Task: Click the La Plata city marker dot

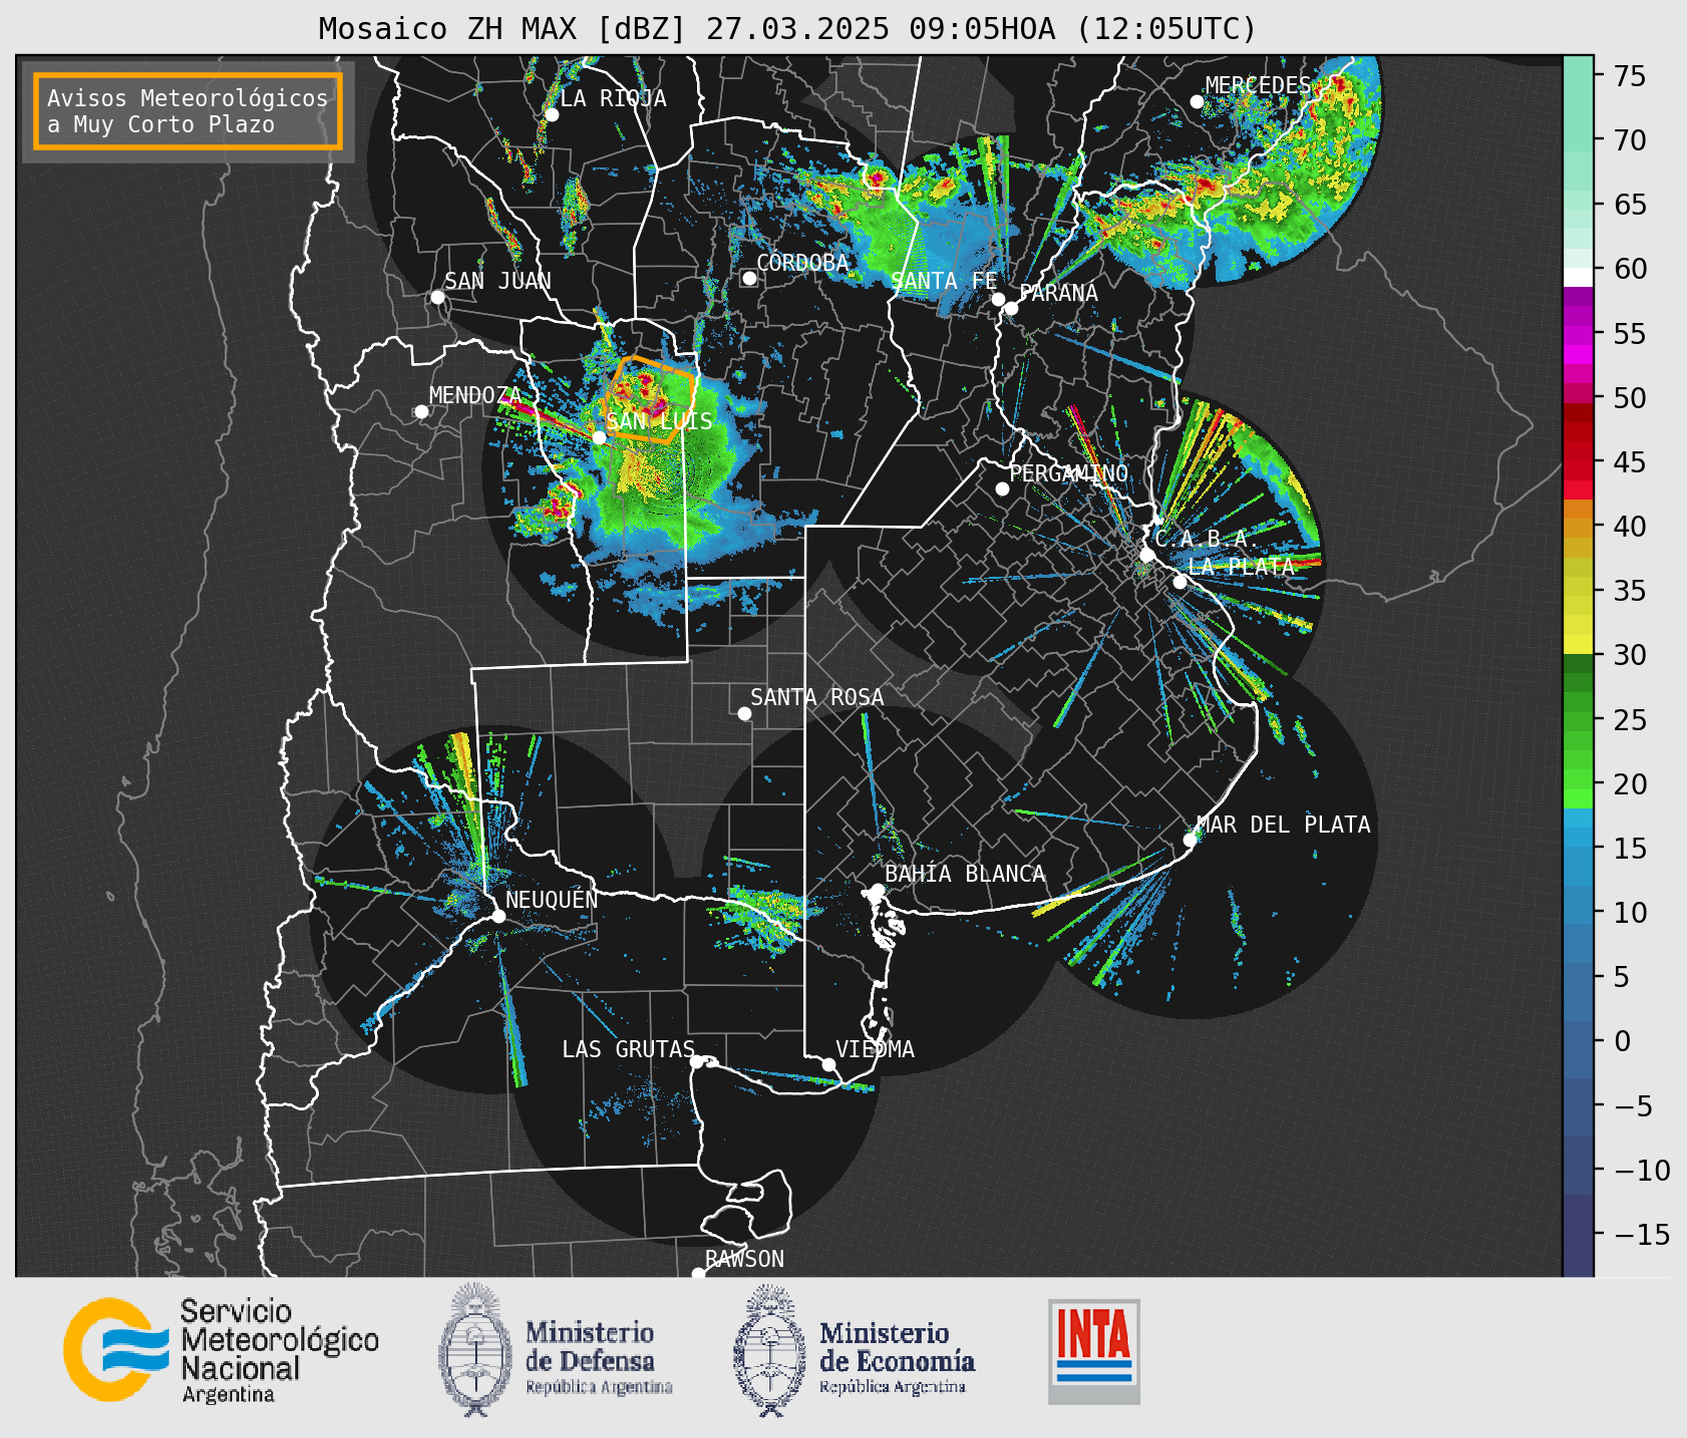Action: (1180, 582)
